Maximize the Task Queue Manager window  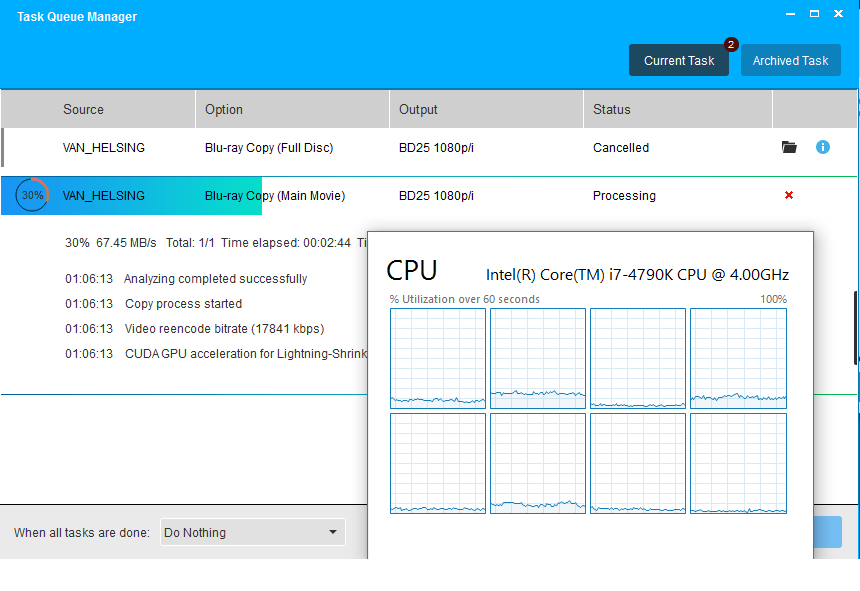[x=814, y=14]
